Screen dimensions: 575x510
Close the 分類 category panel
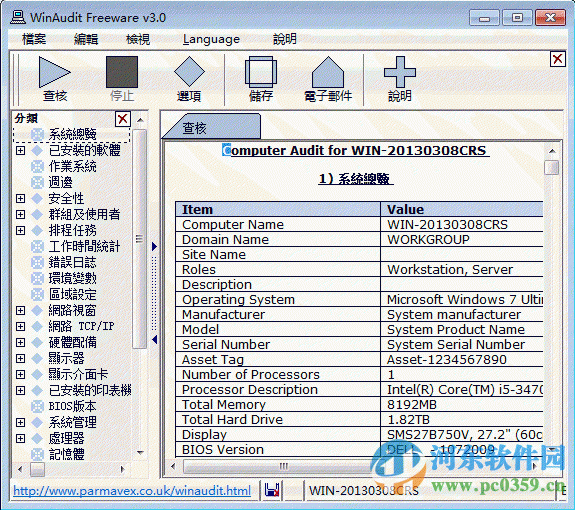tap(123, 119)
